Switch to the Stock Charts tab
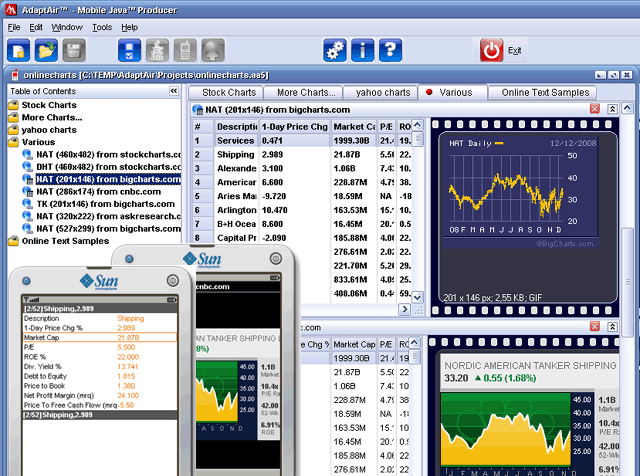The width and height of the screenshot is (640, 476). pyautogui.click(x=226, y=93)
